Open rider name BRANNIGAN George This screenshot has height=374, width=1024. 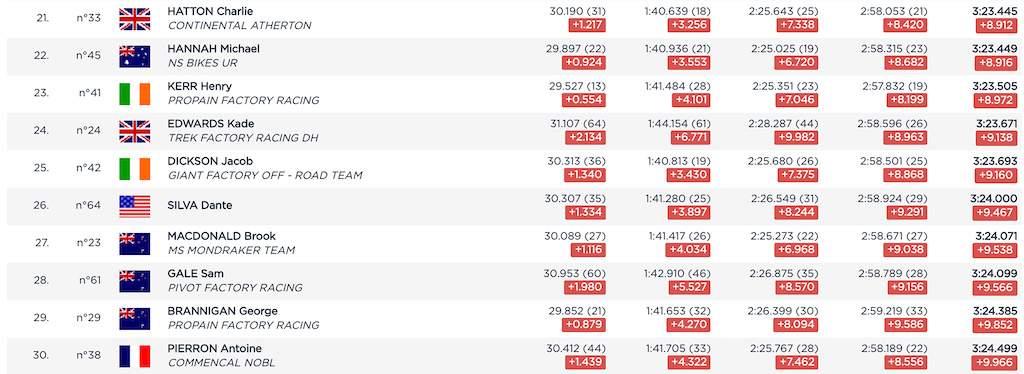click(222, 311)
